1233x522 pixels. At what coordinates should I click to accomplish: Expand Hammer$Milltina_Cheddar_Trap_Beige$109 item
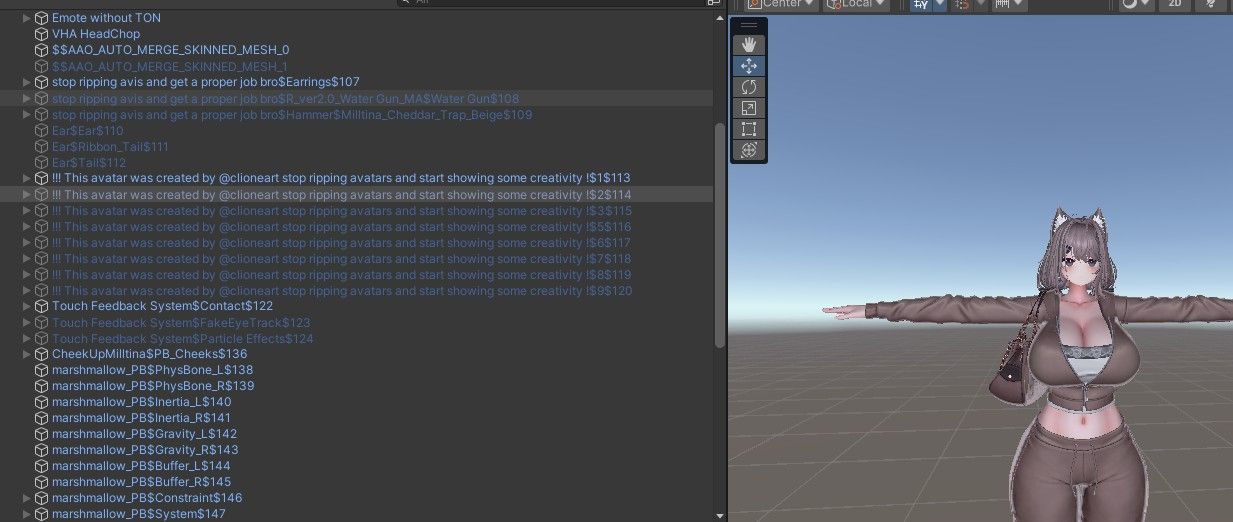coord(27,115)
